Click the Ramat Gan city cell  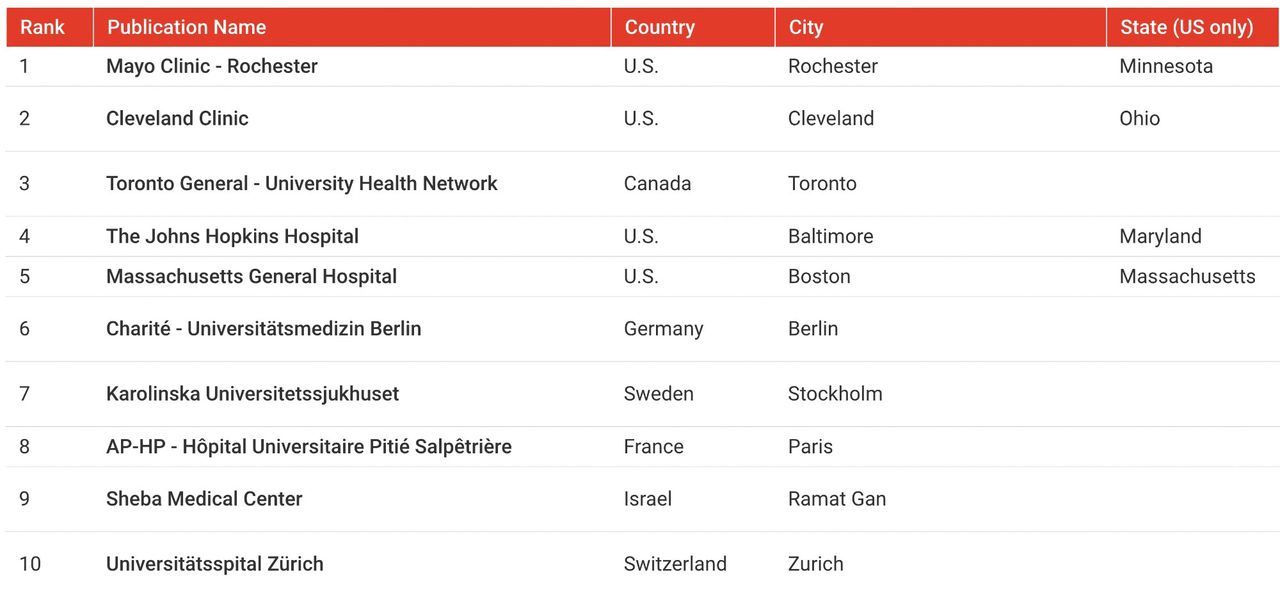[836, 498]
